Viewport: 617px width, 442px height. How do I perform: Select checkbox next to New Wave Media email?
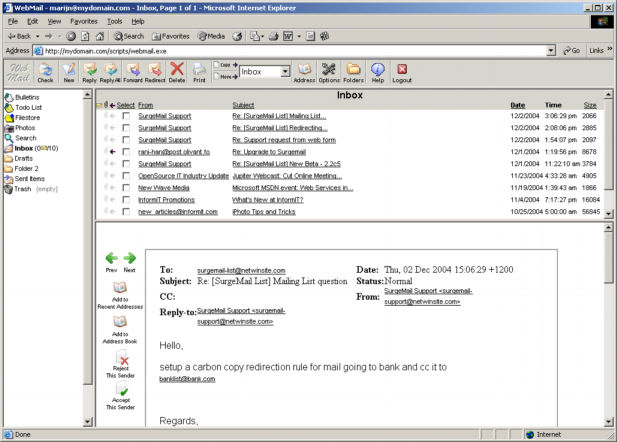[x=126, y=187]
